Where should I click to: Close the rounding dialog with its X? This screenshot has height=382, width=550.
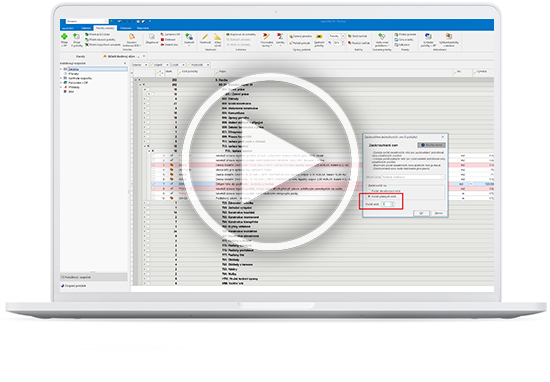443,137
